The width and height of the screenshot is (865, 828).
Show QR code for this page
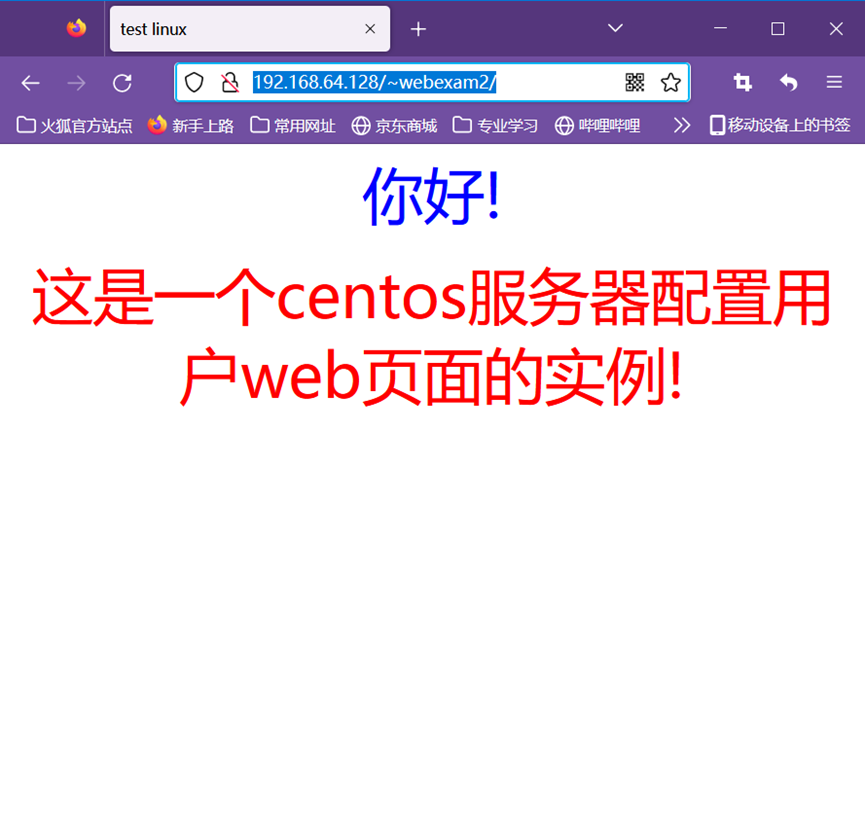point(635,83)
